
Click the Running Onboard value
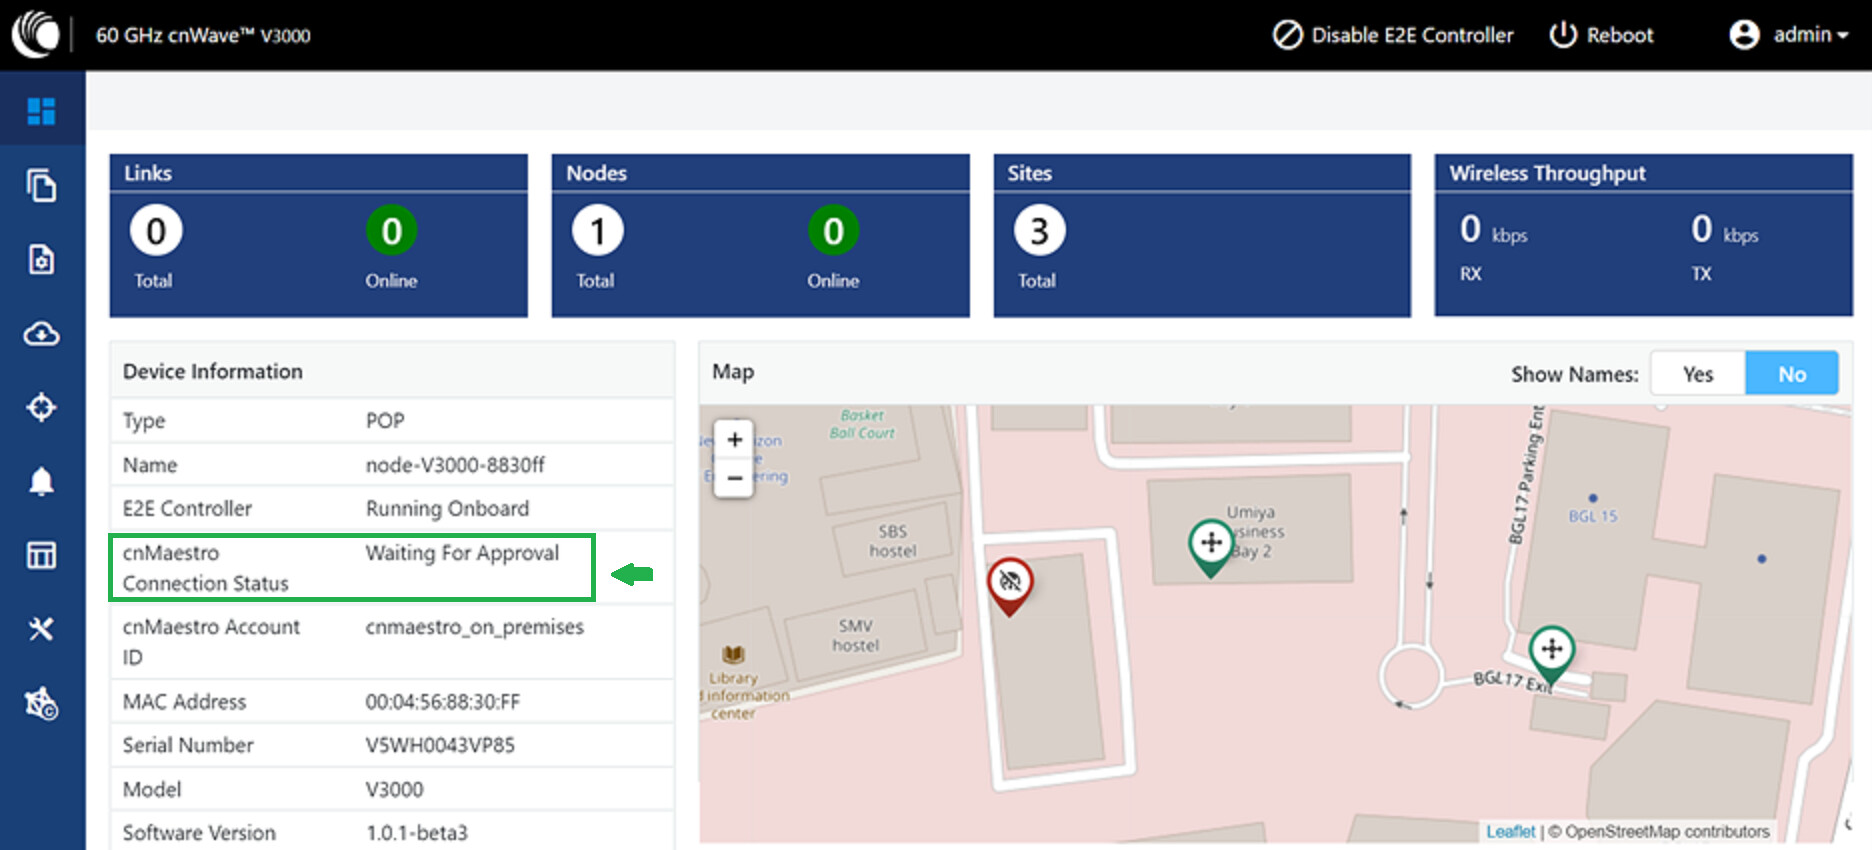tap(447, 509)
